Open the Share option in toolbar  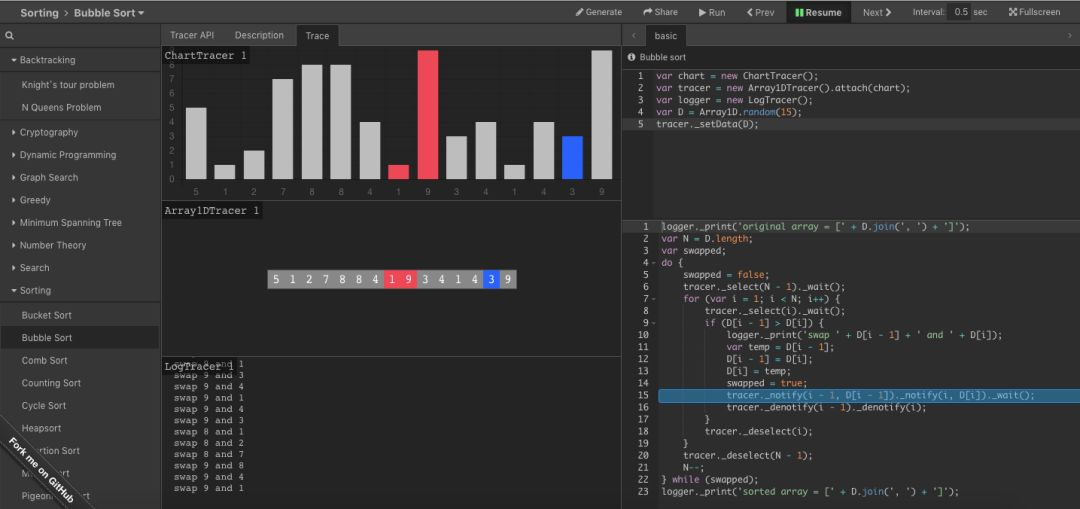point(660,12)
